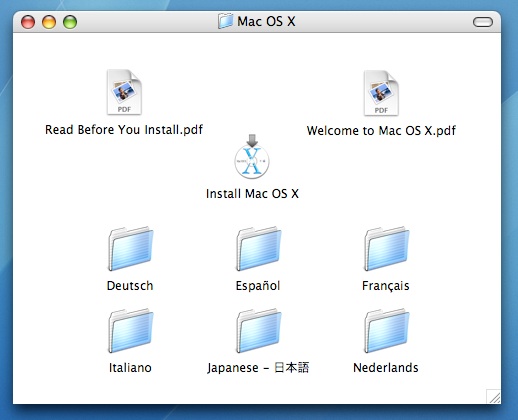This screenshot has height=420, width=518.
Task: Open the Deutsch folder icon
Action: (130, 248)
